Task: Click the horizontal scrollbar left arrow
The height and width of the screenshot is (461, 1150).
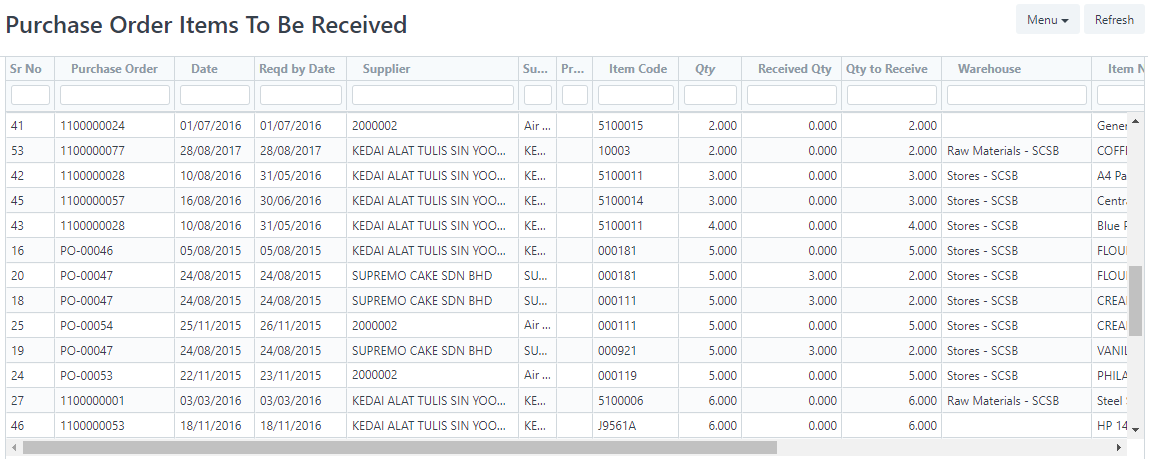Action: [x=13, y=447]
